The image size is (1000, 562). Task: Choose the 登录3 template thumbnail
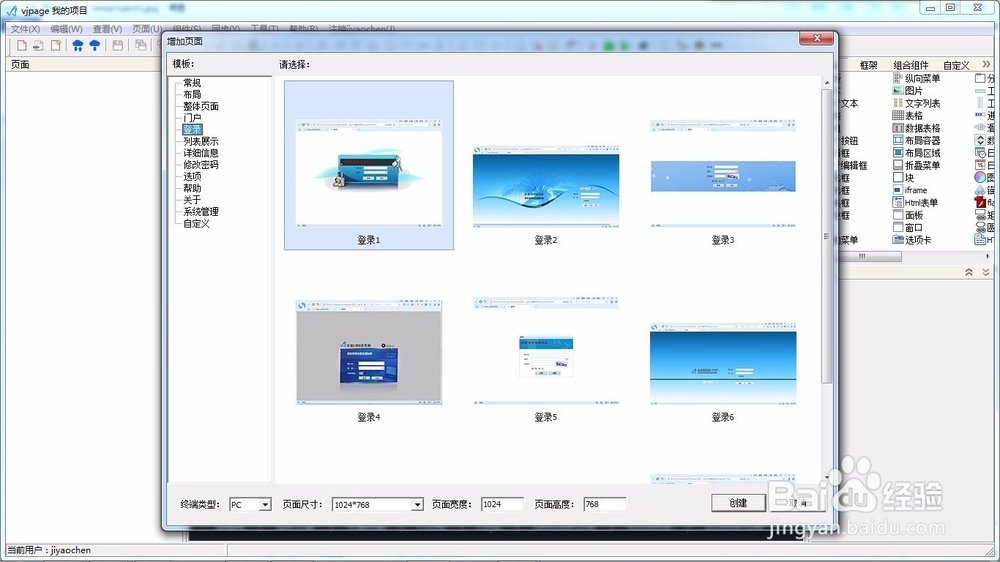click(723, 174)
